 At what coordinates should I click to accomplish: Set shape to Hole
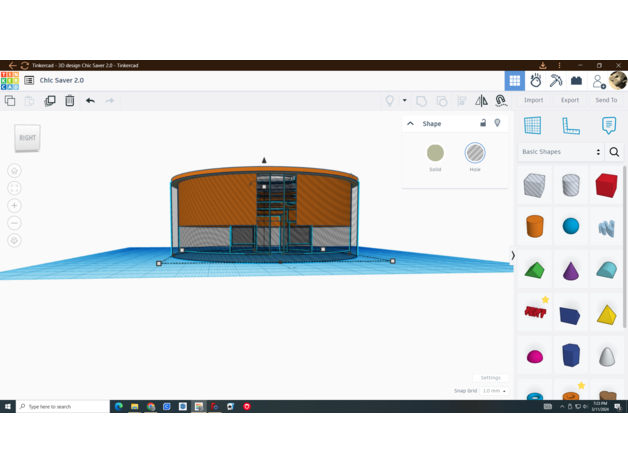point(475,153)
